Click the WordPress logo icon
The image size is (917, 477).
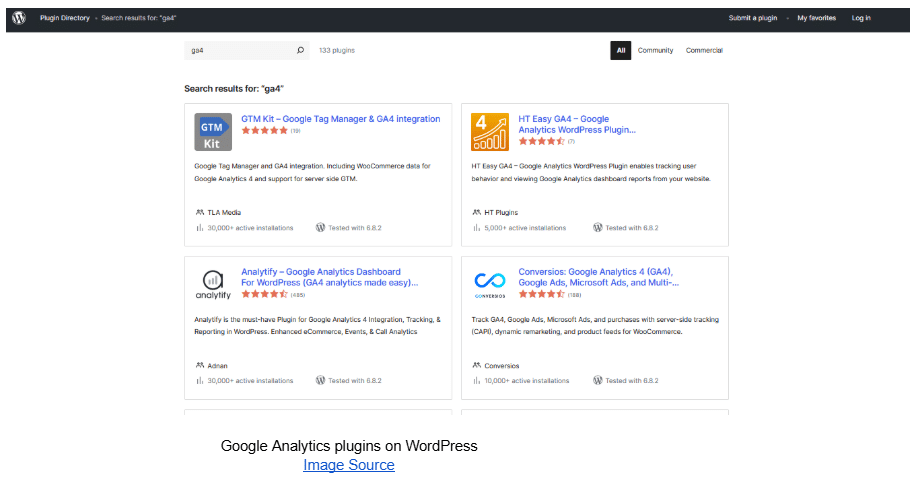(19, 18)
